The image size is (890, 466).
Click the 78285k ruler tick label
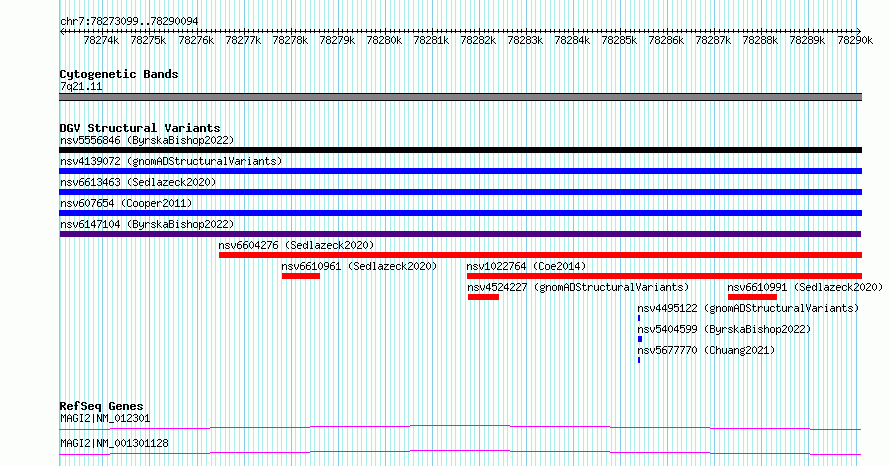click(x=619, y=40)
